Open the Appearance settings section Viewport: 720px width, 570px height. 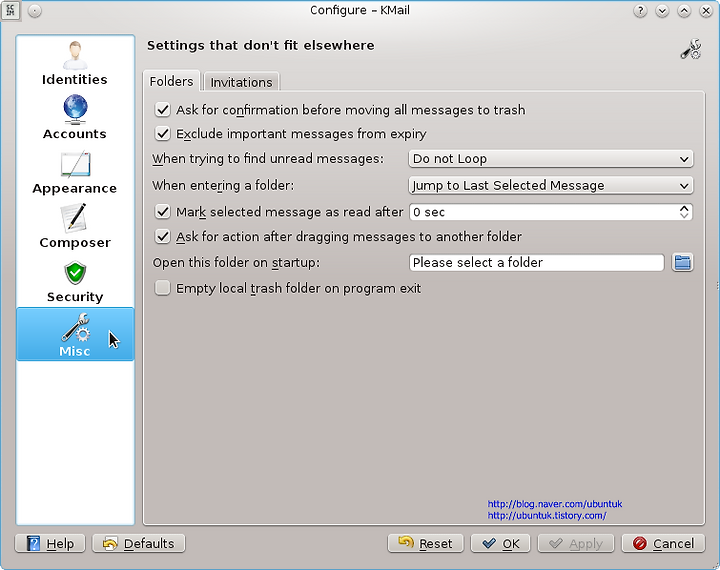(75, 172)
